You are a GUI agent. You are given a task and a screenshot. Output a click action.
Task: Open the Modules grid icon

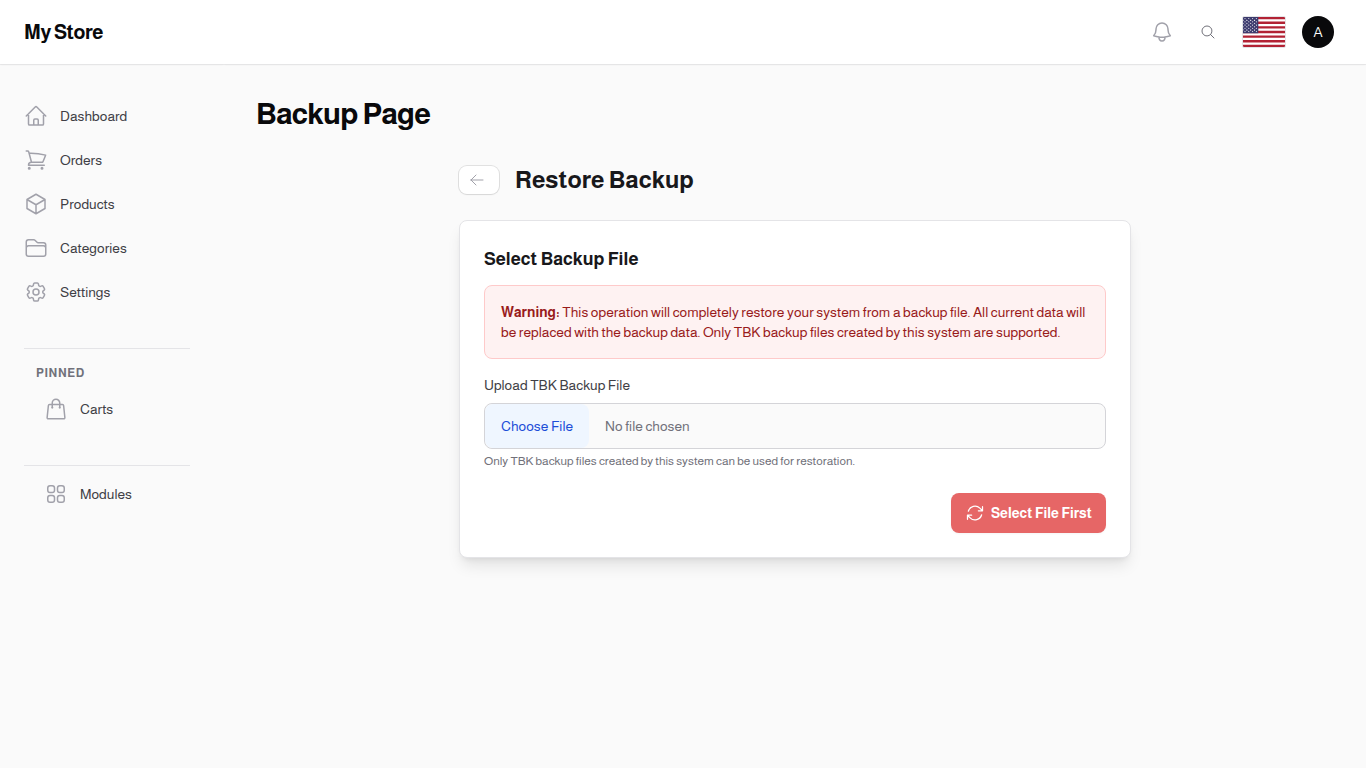55,494
